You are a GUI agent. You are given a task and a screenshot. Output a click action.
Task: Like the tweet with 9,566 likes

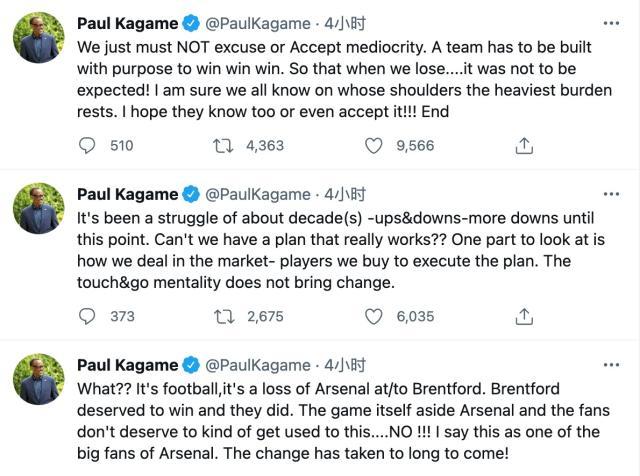point(374,146)
